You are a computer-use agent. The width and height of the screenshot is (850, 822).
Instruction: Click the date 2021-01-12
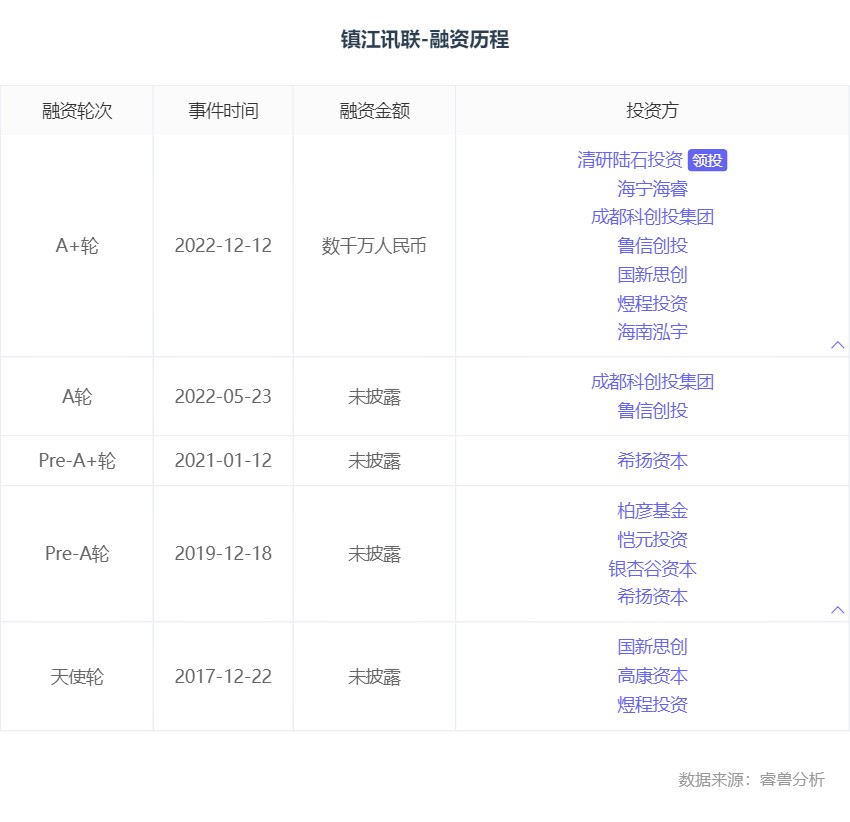(223, 461)
